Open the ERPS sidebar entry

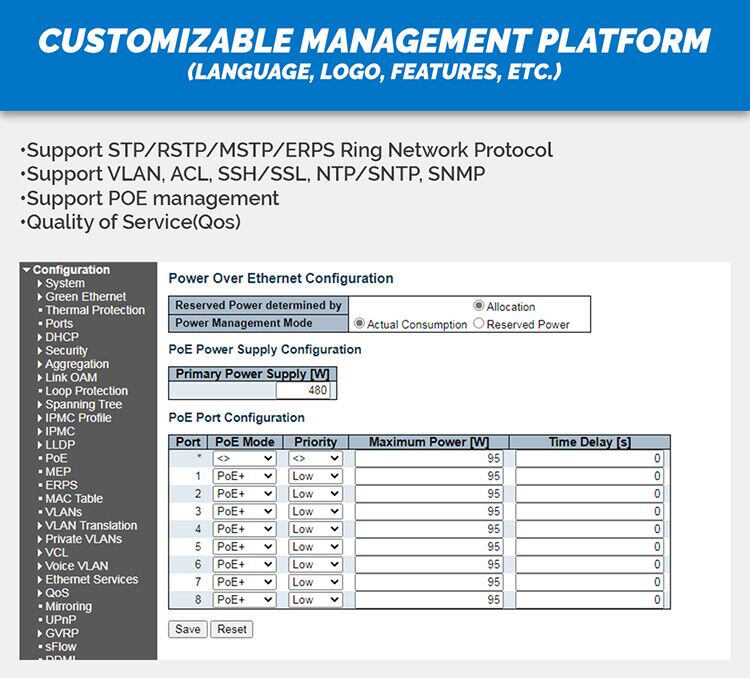click(60, 485)
